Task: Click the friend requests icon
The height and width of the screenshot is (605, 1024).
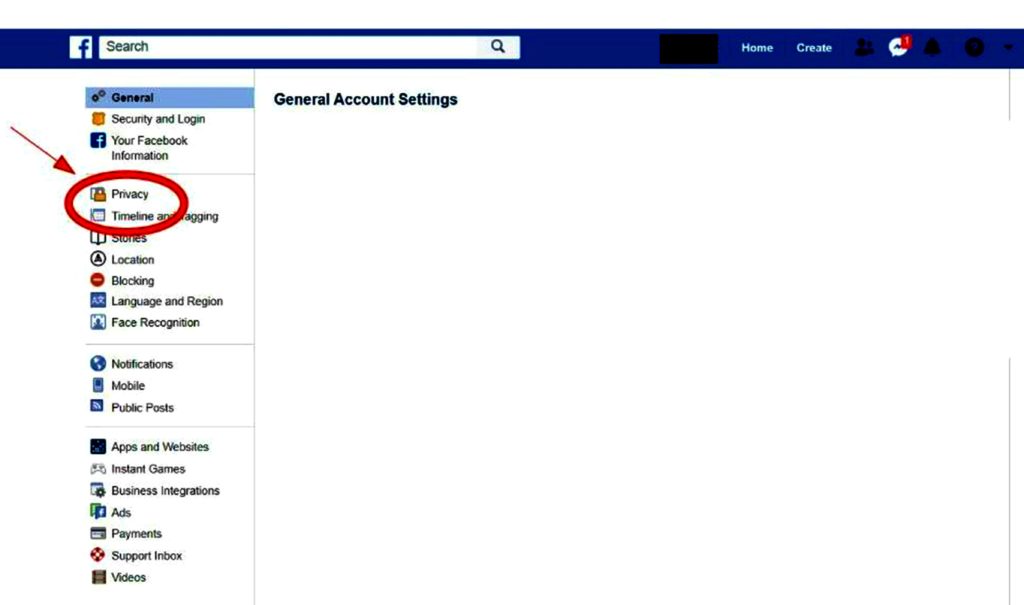Action: pyautogui.click(x=863, y=47)
